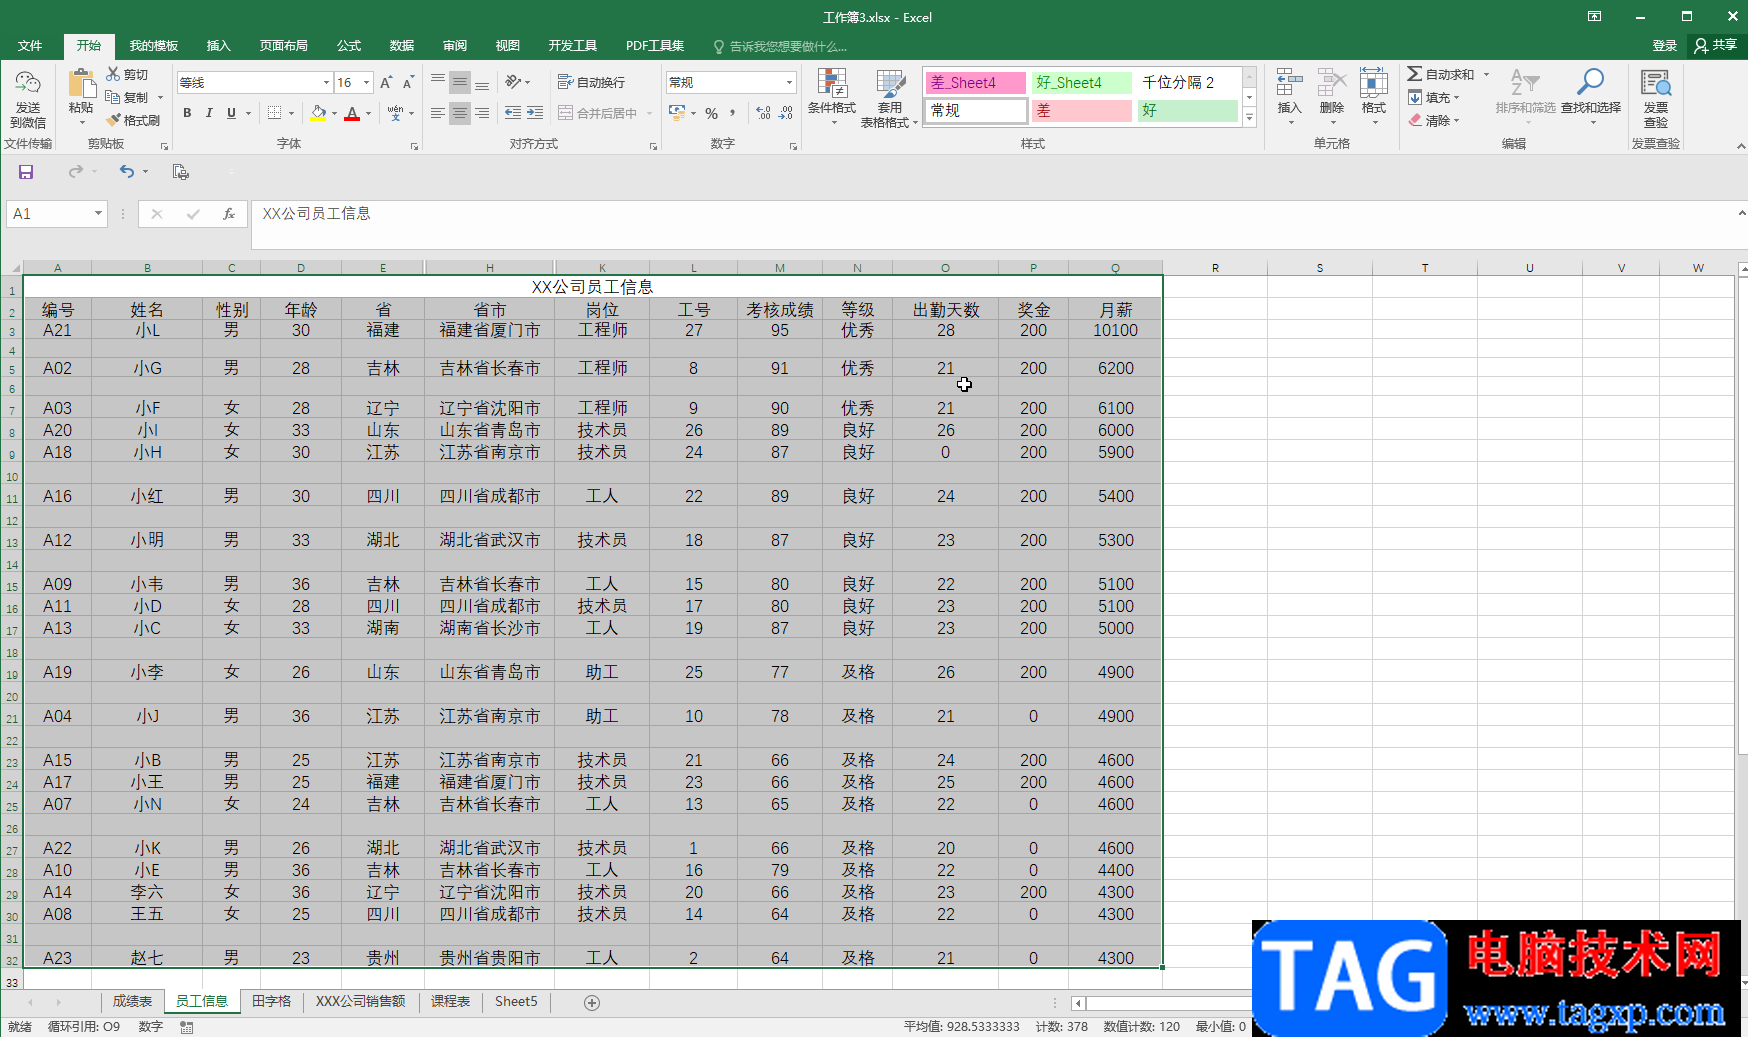
Task: Click the Format Painter brush icon
Action: (114, 120)
